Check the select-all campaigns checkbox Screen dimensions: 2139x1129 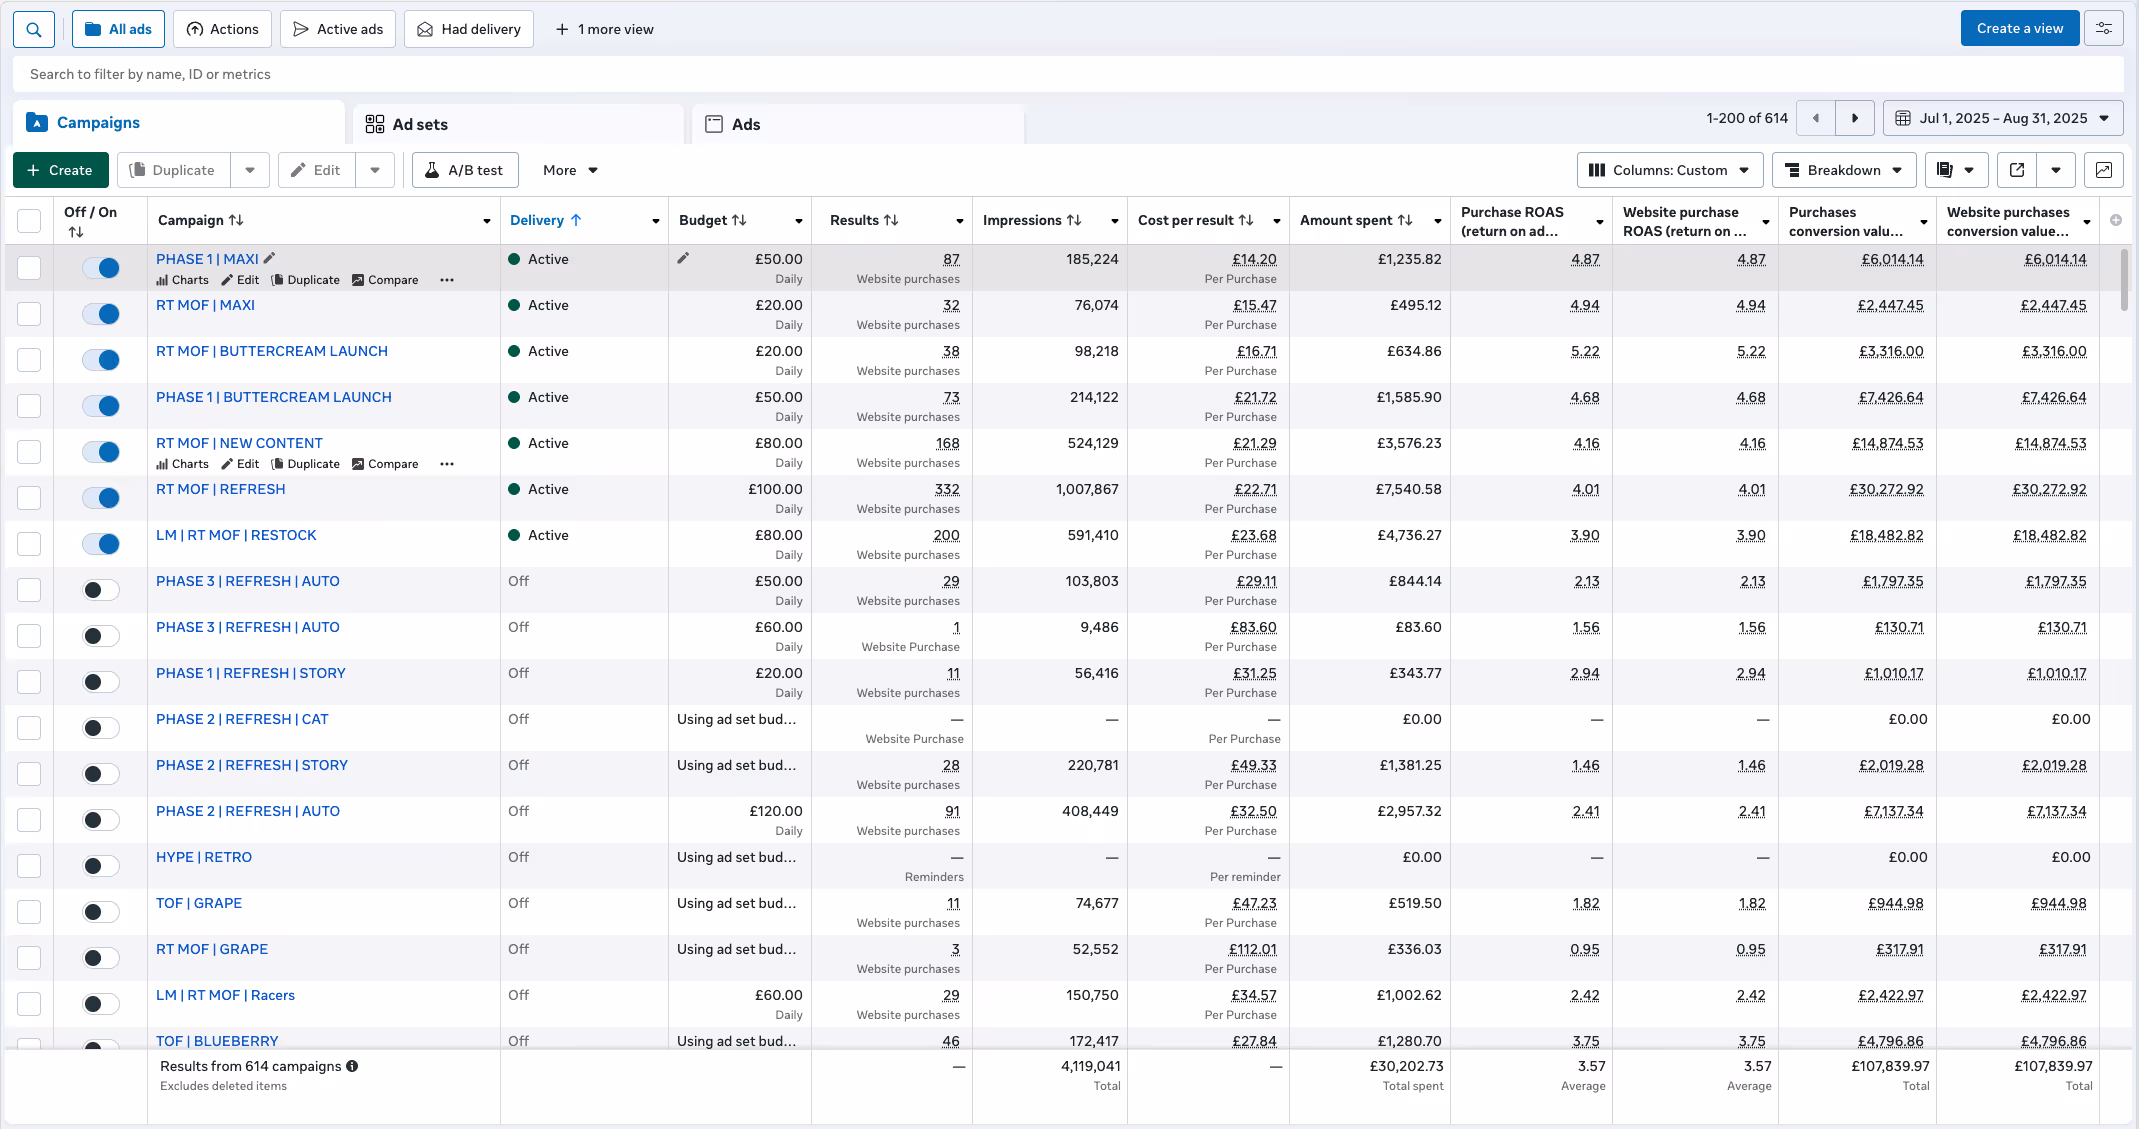point(29,221)
